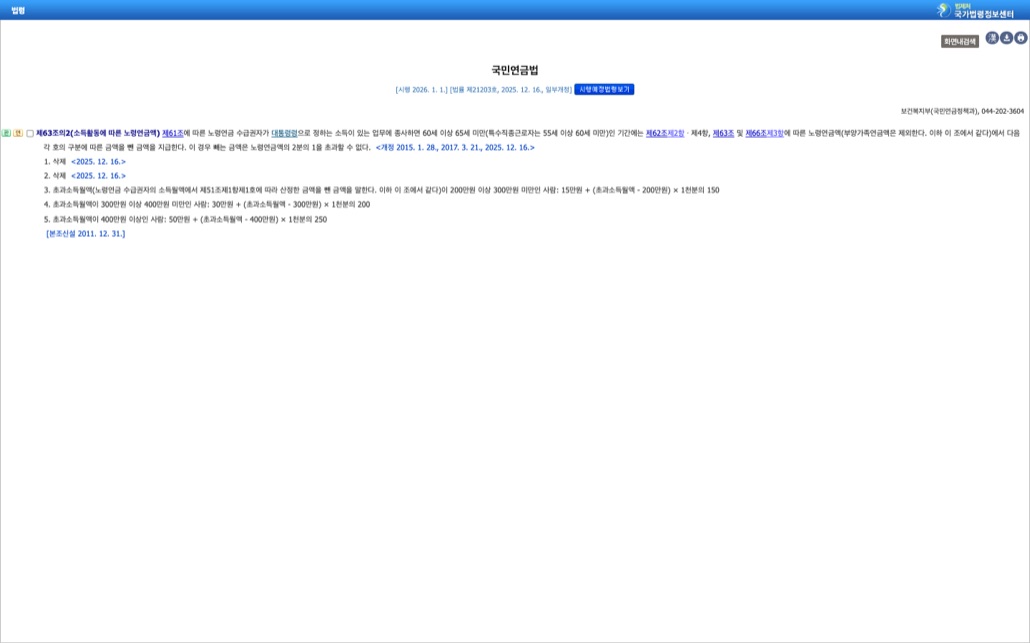
Task: Open the 대통령령 link
Action: pyautogui.click(x=284, y=133)
